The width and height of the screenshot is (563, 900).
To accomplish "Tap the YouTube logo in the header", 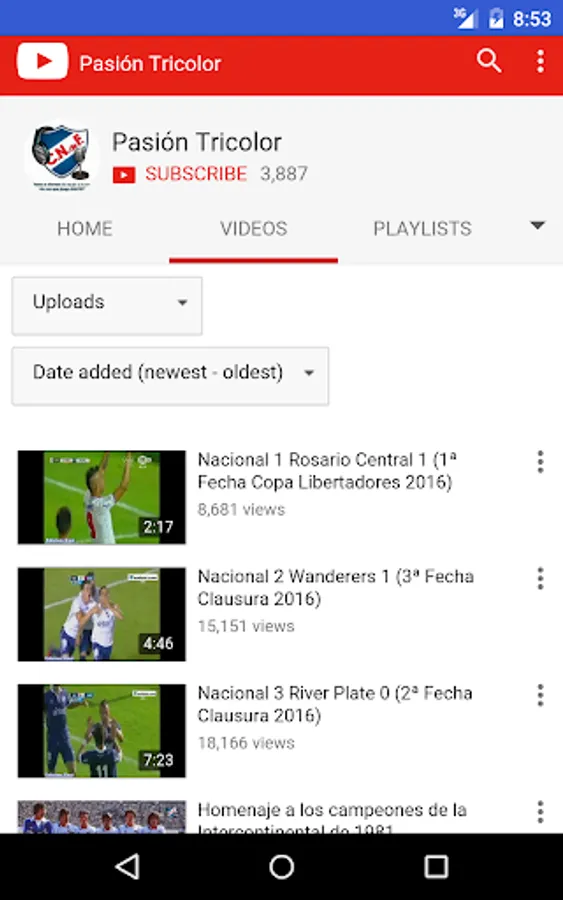I will [x=42, y=61].
